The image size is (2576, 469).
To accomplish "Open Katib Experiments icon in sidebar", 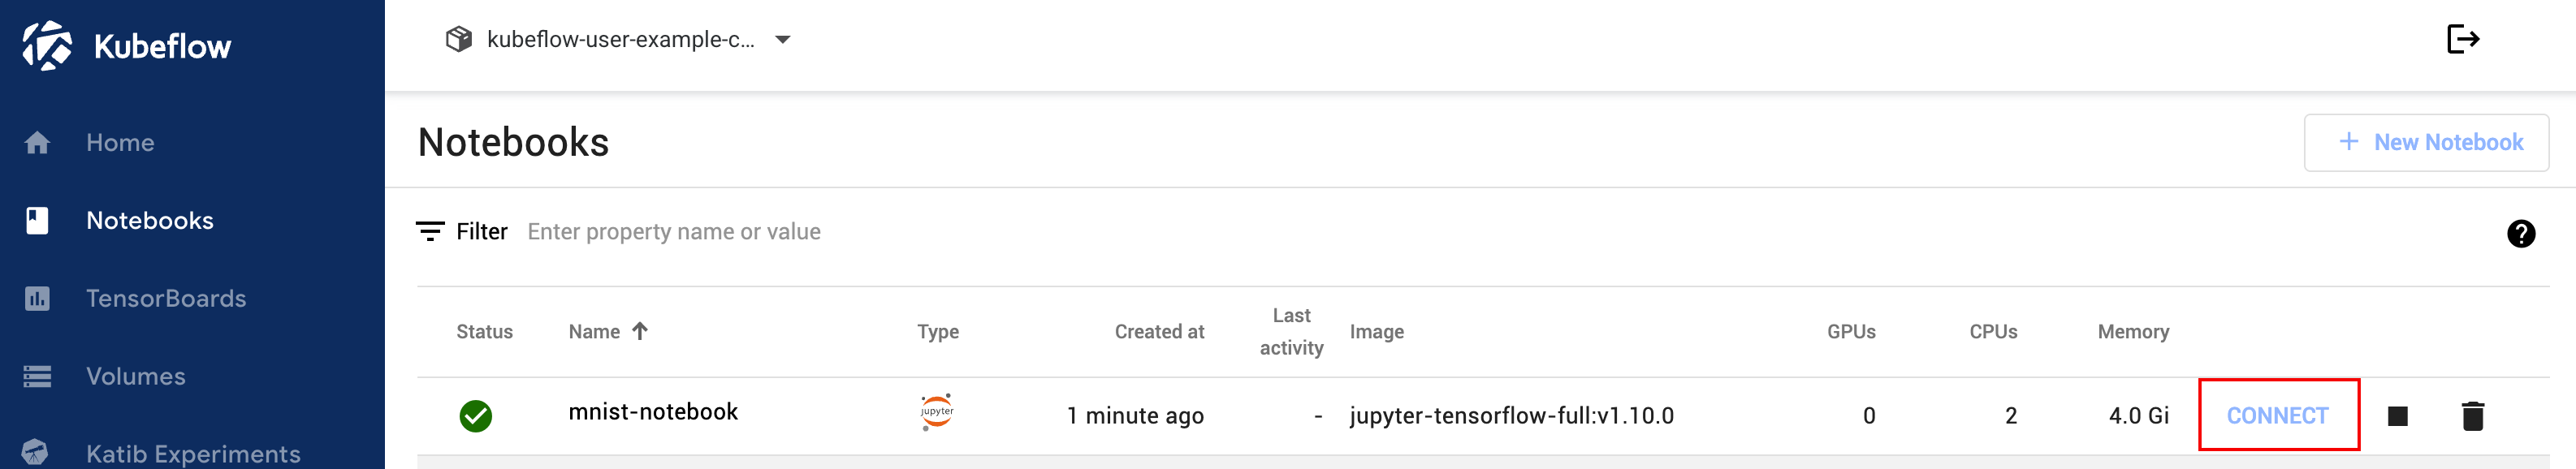I will coord(35,453).
